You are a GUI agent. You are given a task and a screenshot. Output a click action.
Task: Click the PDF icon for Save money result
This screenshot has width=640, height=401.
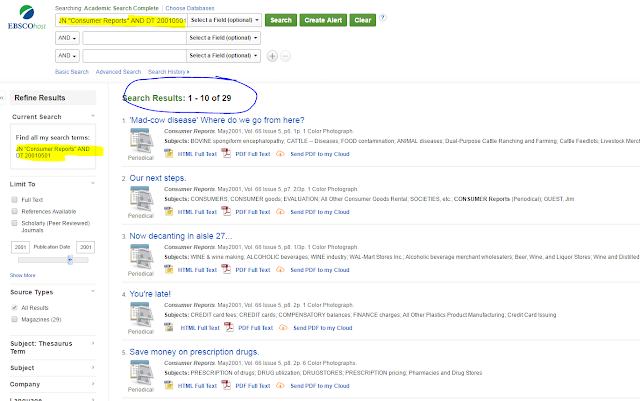coord(226,385)
